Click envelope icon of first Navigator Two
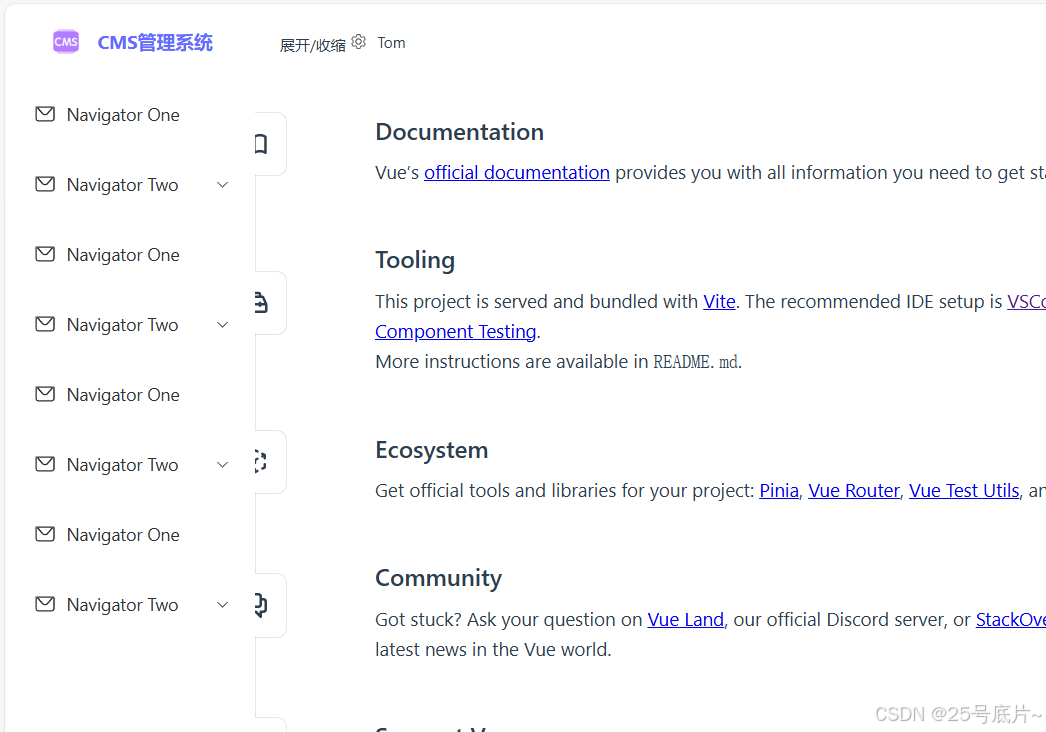The width and height of the screenshot is (1046, 732). (45, 184)
